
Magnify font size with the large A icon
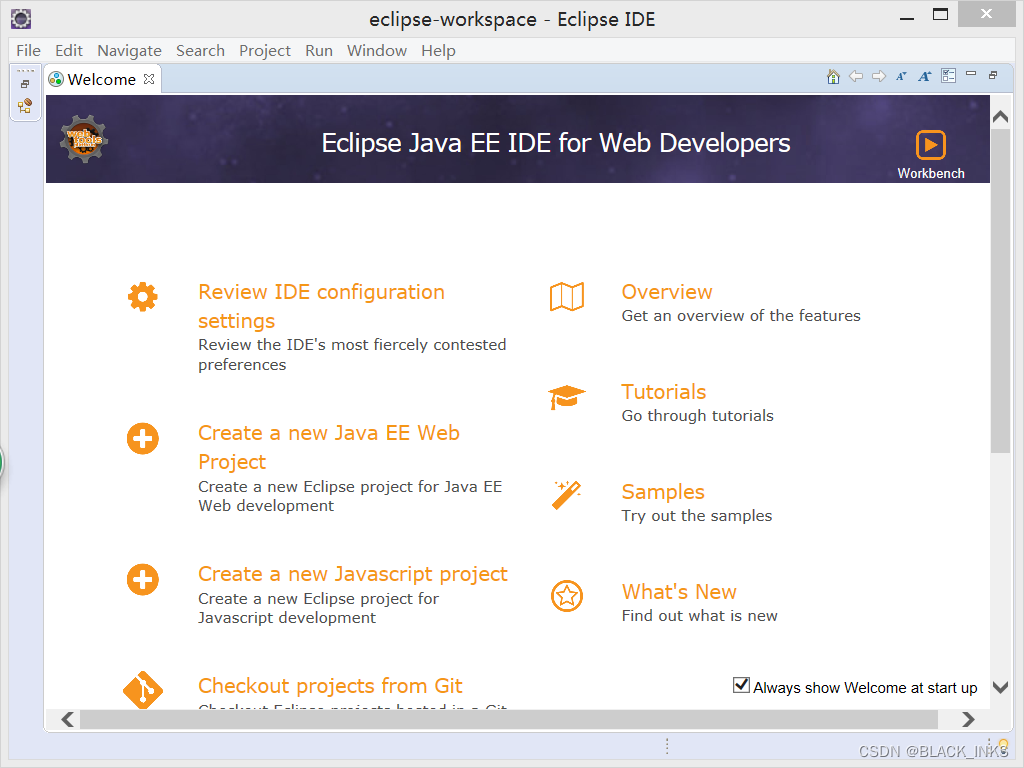click(924, 76)
